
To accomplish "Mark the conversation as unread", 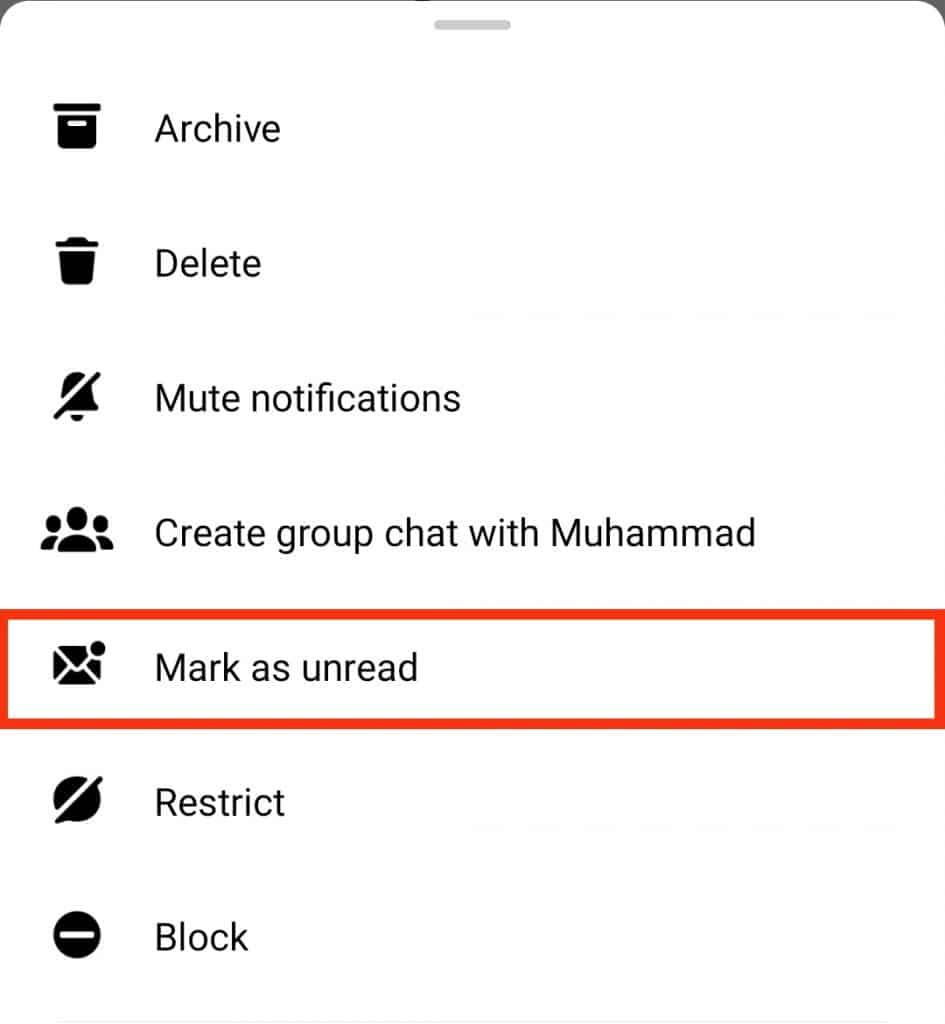I will pos(286,667).
